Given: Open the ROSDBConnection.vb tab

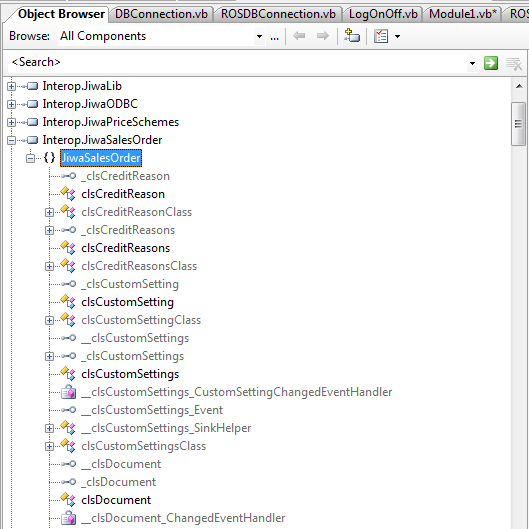Looking at the screenshot, I should (x=278, y=14).
